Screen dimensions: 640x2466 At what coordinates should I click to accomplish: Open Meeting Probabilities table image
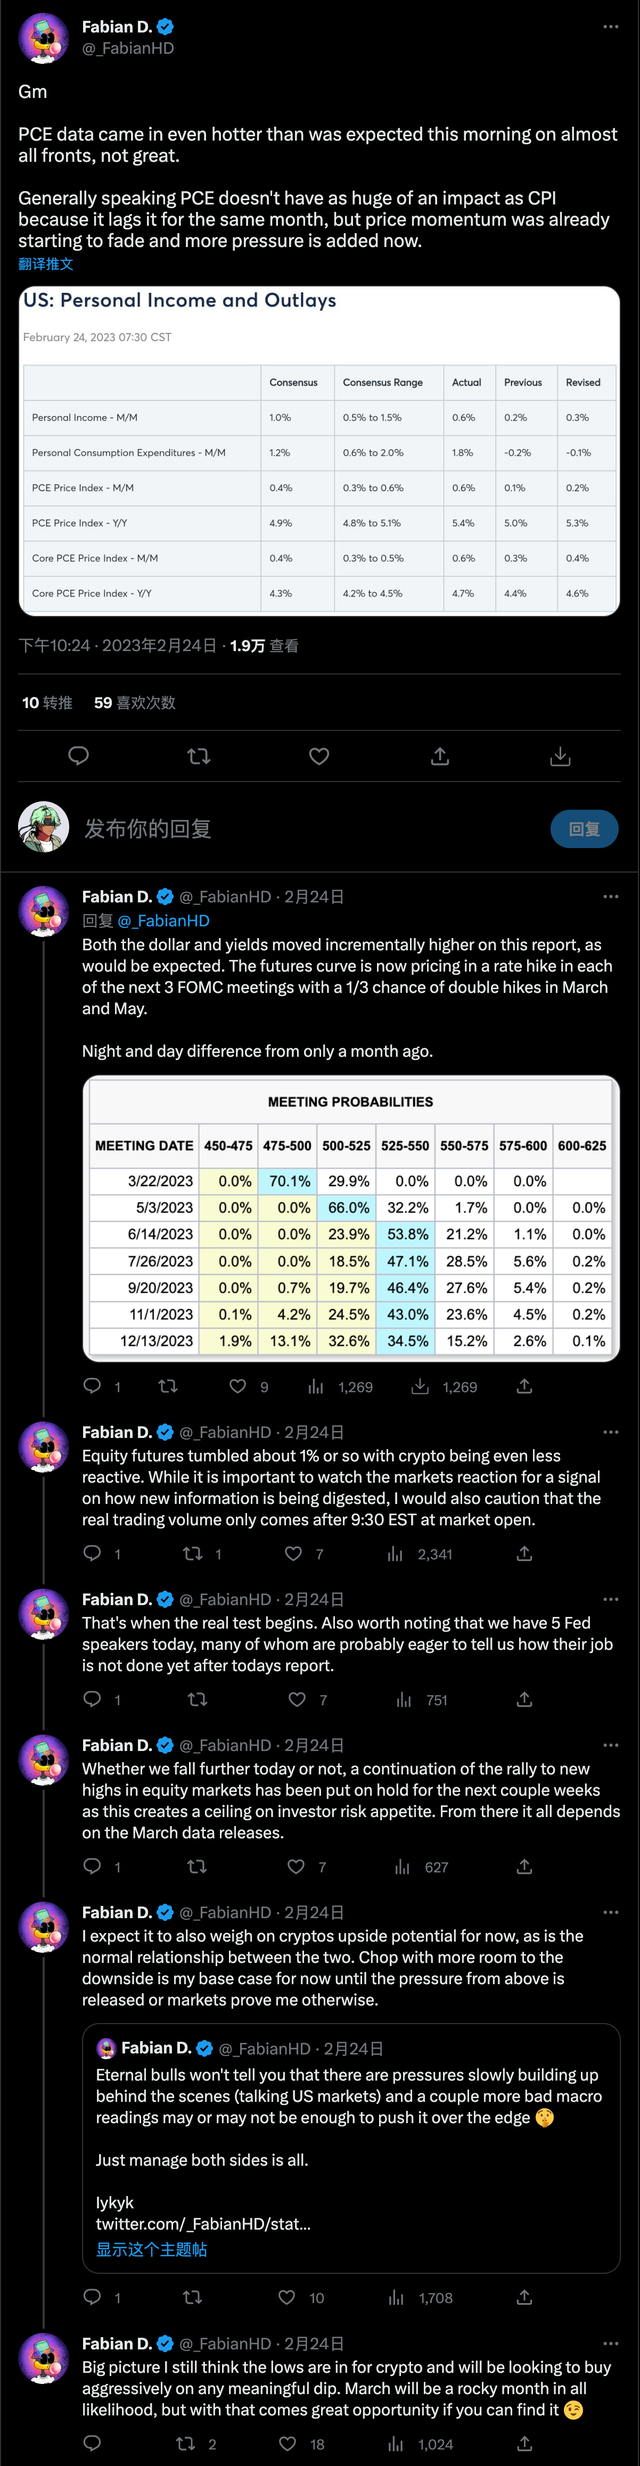tap(350, 1217)
